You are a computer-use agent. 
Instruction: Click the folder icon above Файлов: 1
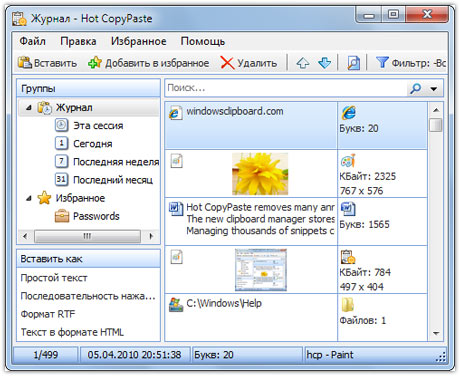click(347, 305)
